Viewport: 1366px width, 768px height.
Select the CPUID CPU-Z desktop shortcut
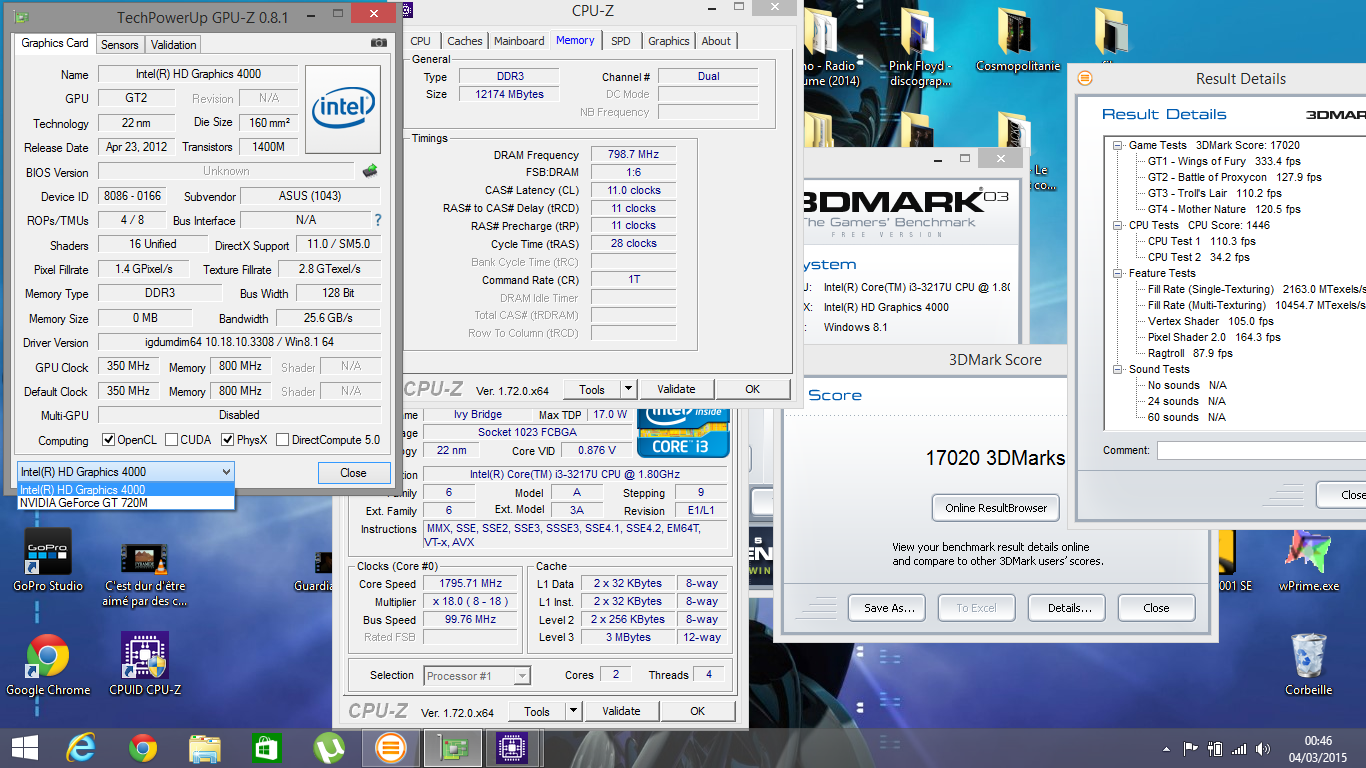(x=145, y=665)
